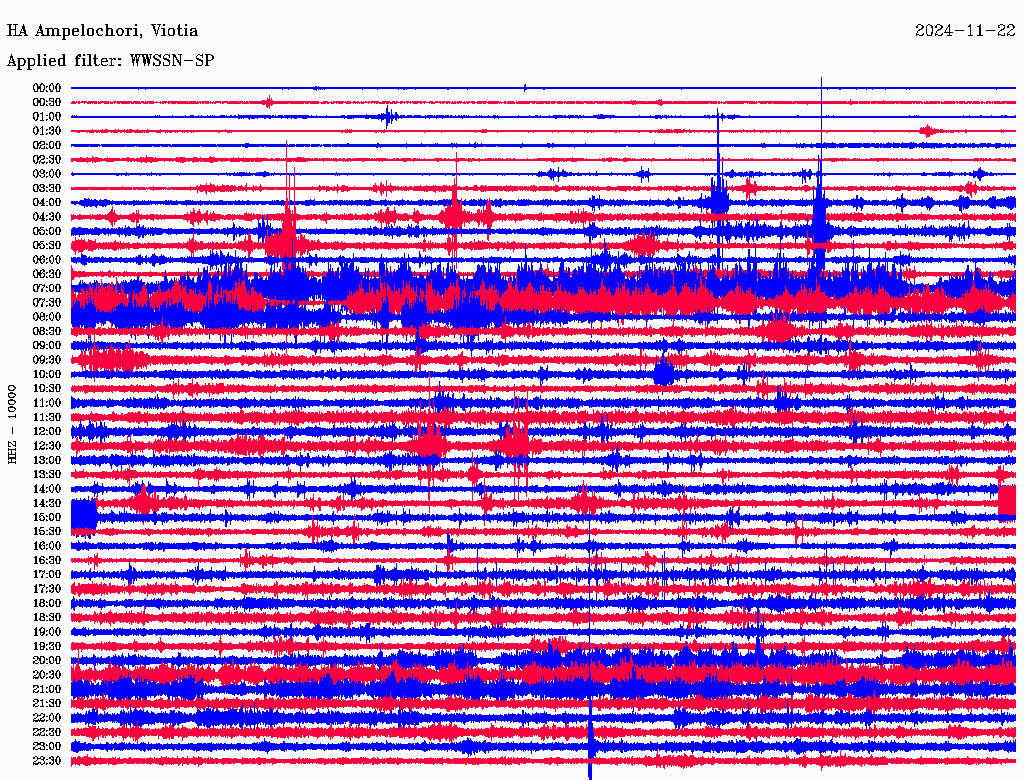Select the 17:30 time label
Viewport: 1024px width, 780px height.
point(47,588)
